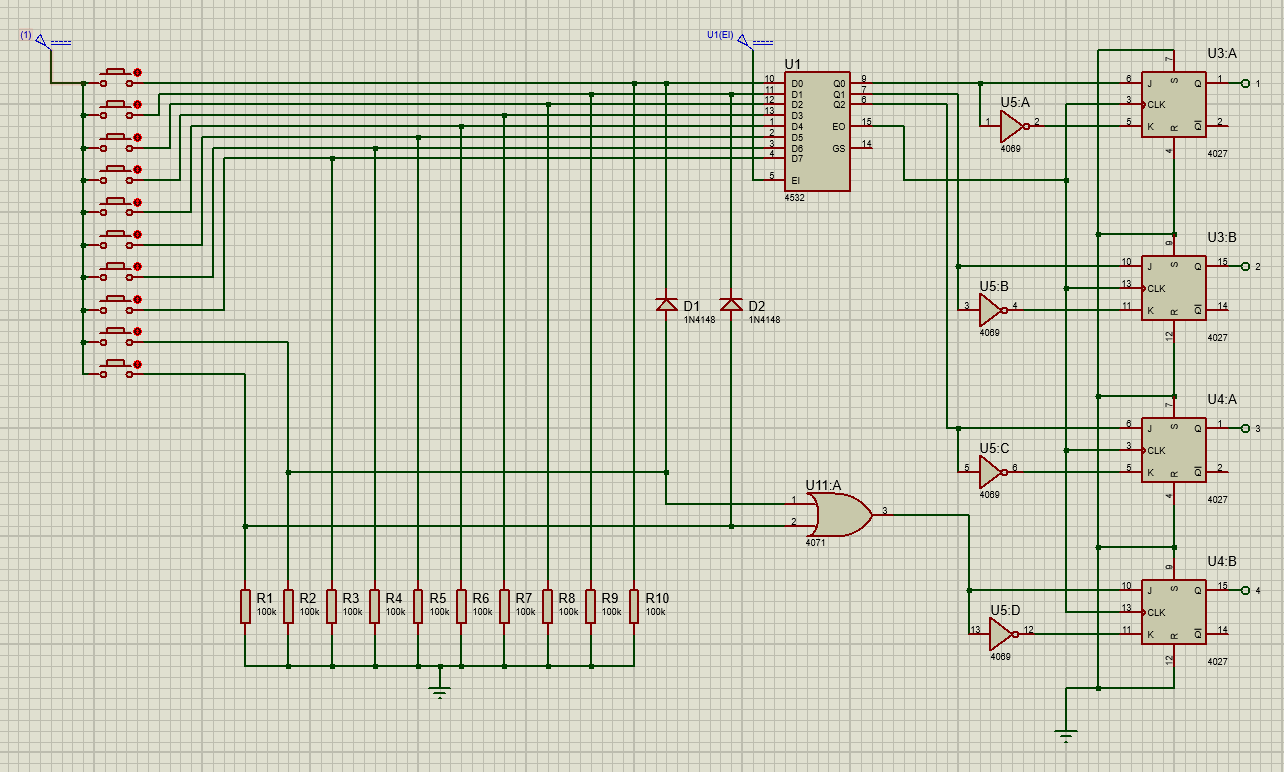Click the U4:A reference label
This screenshot has height=772, width=1284.
click(1222, 399)
